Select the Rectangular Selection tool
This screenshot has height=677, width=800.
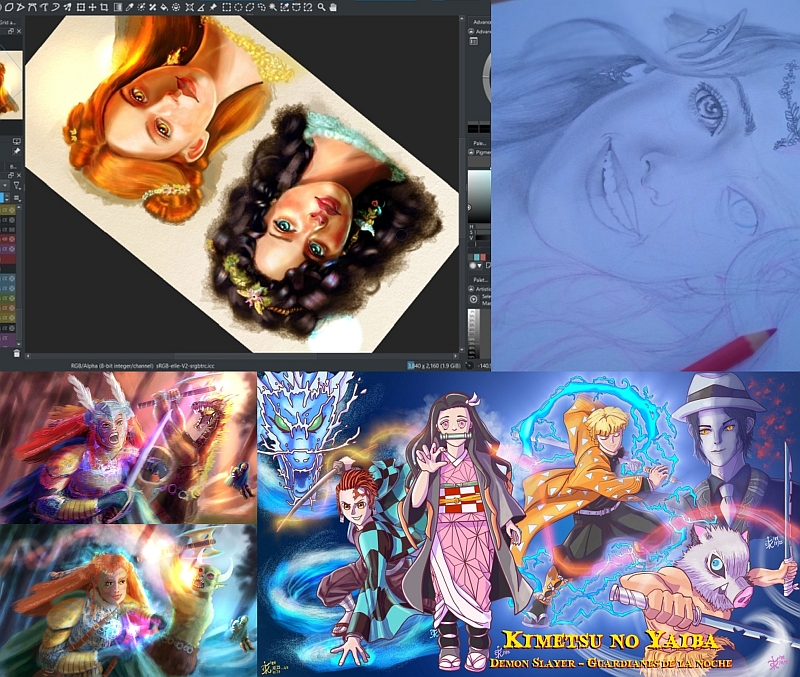click(x=226, y=7)
